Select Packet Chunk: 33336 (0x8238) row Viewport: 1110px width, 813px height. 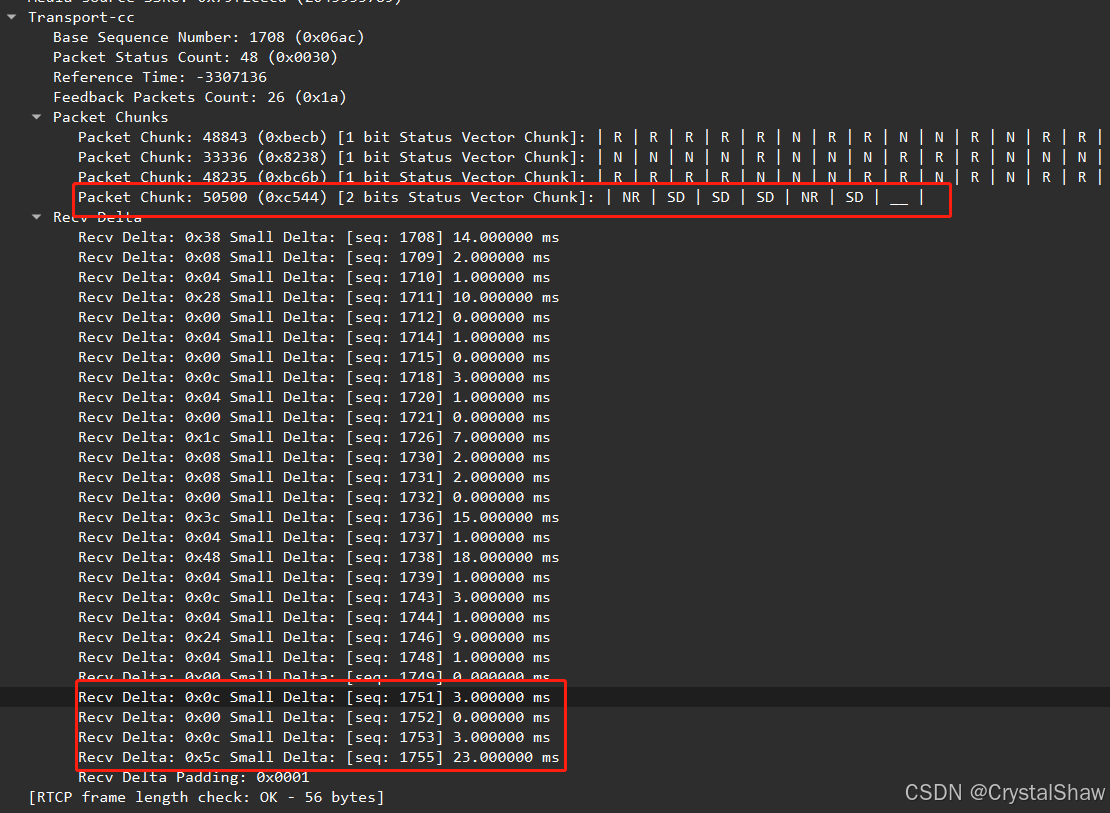590,157
